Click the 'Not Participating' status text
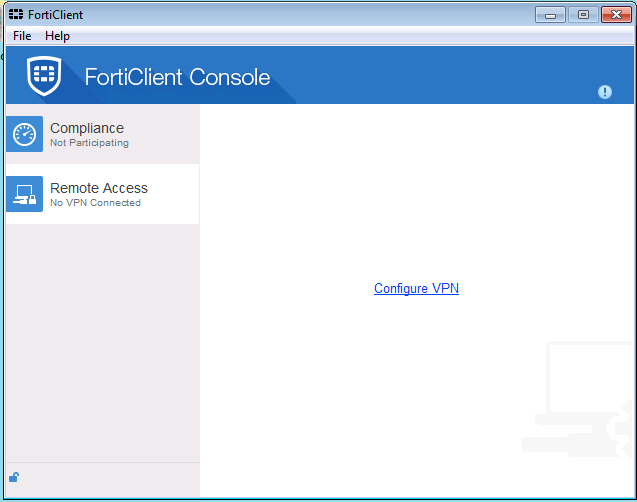The width and height of the screenshot is (637, 502). click(x=89, y=143)
